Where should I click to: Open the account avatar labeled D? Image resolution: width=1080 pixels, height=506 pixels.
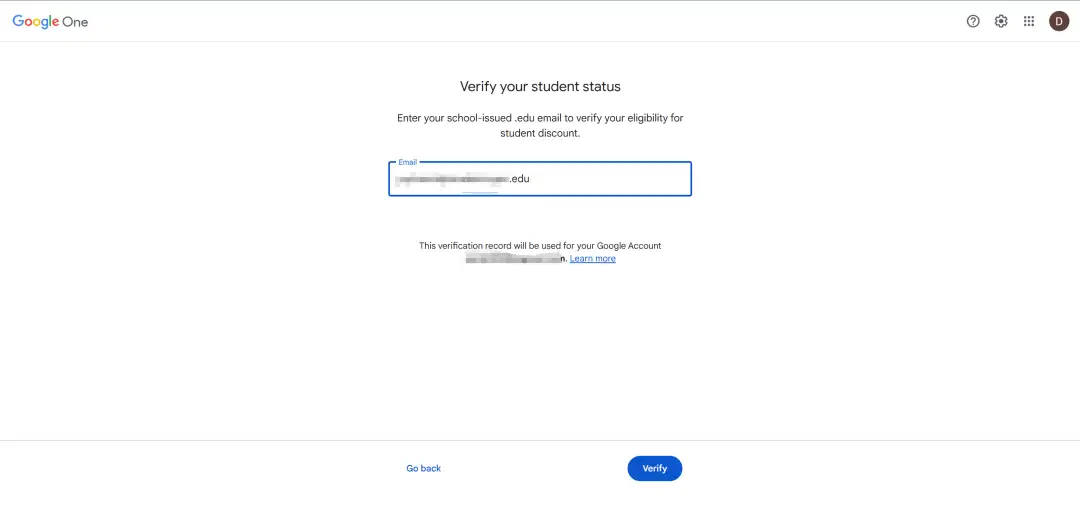point(1059,21)
